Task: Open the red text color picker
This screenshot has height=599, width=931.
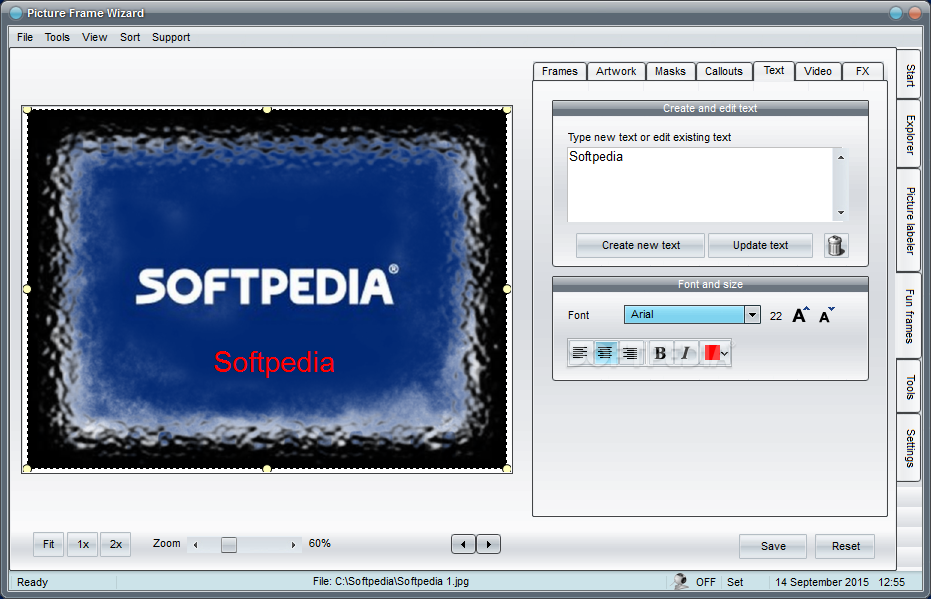Action: pyautogui.click(x=715, y=353)
